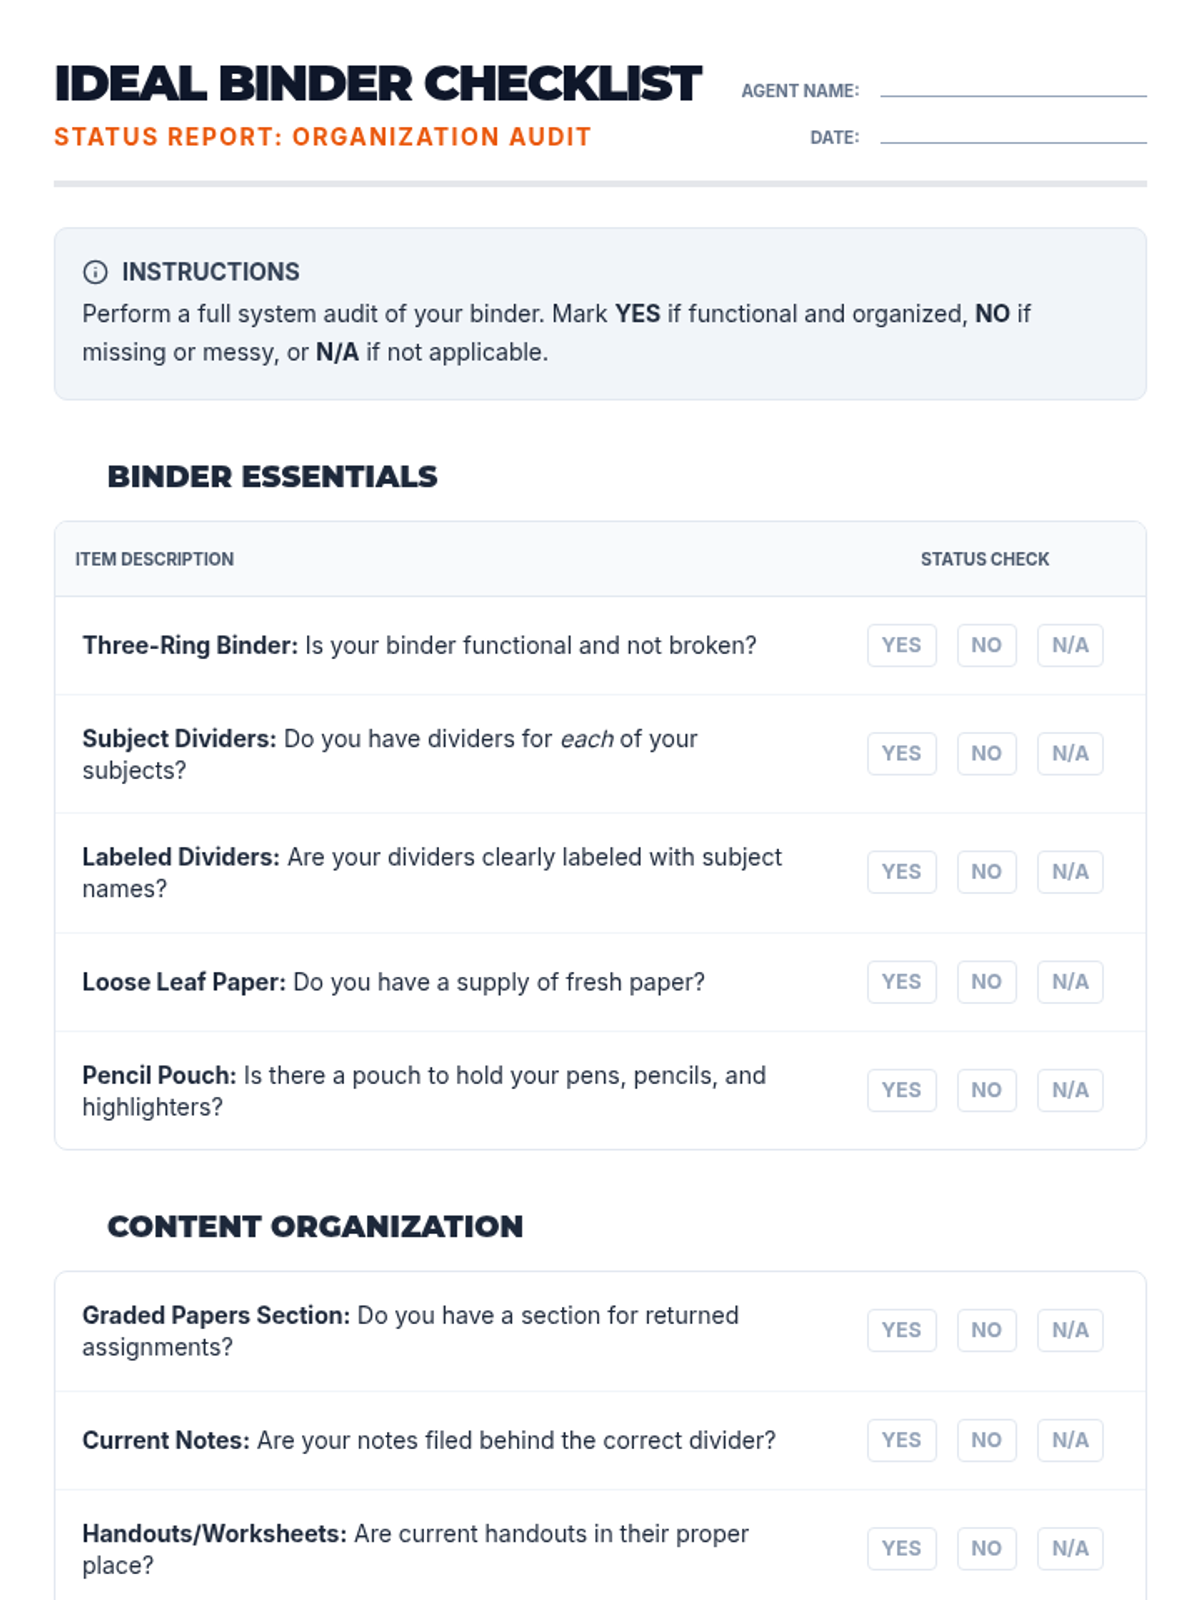Click the Item Description column header
Image resolution: width=1200 pixels, height=1600 pixels.
point(154,559)
